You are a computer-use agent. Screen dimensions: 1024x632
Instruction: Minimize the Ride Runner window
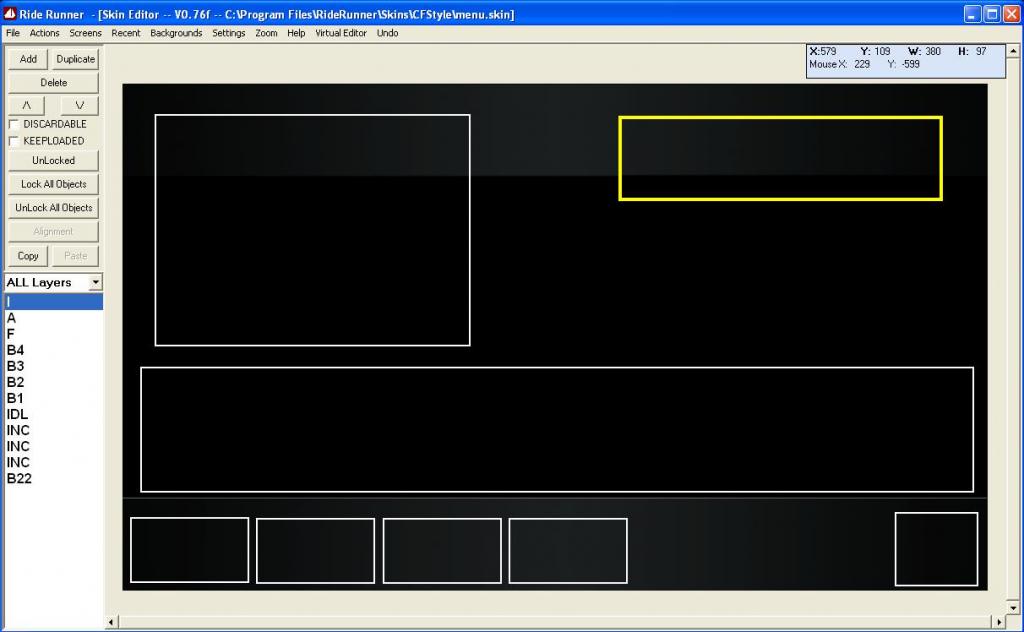(972, 14)
